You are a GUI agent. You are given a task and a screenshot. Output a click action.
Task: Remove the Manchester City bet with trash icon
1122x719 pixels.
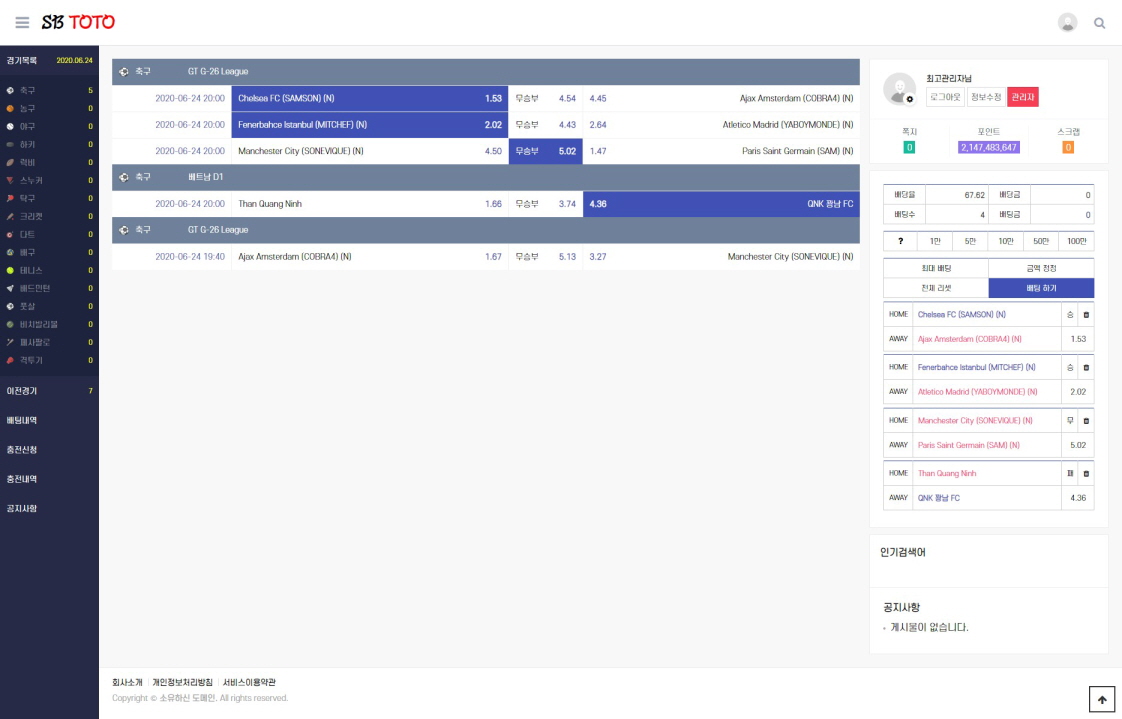tap(1086, 421)
